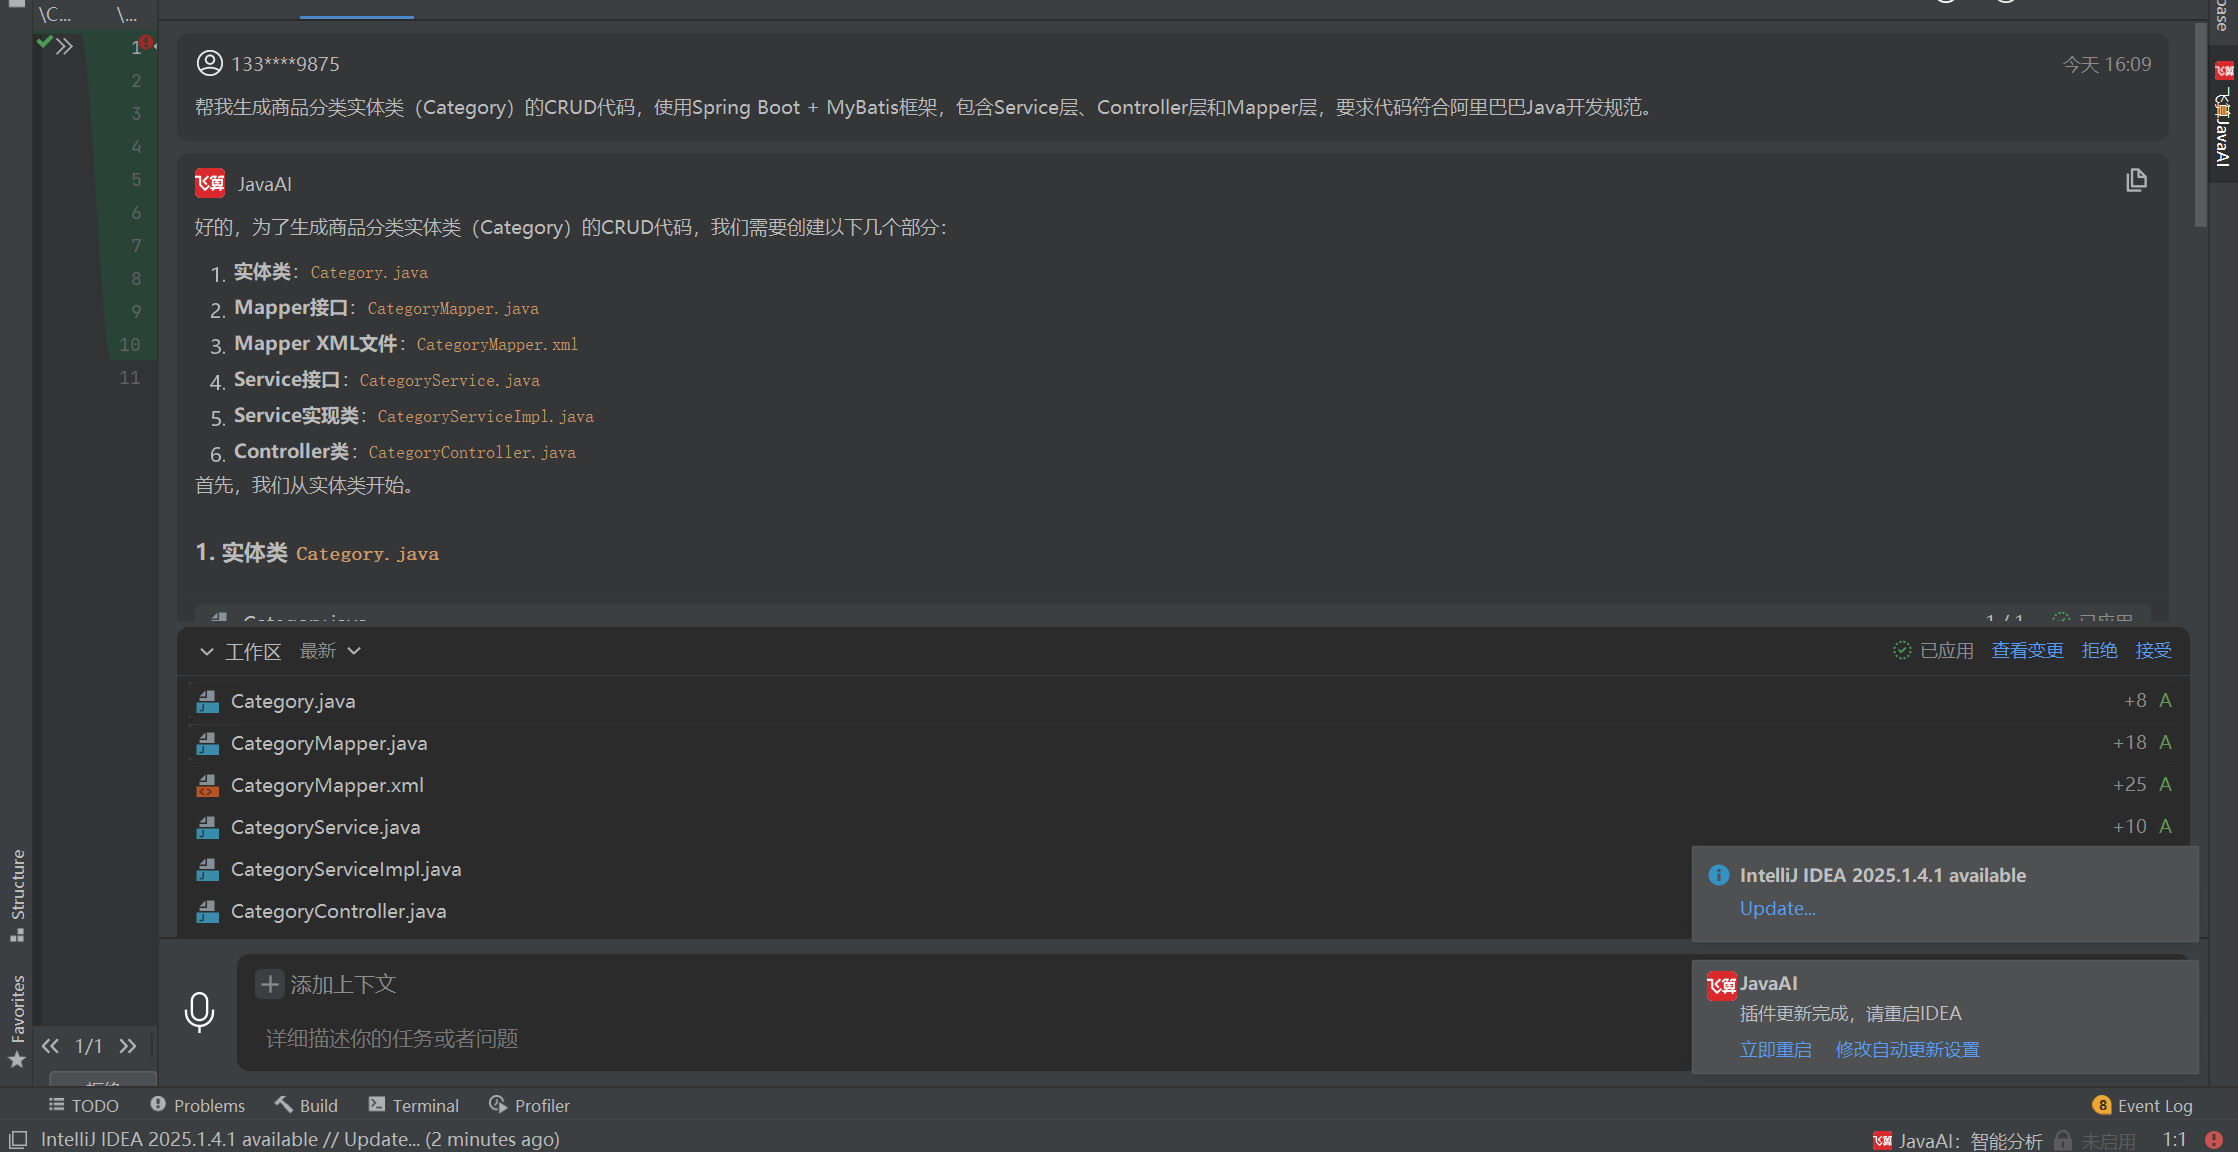The image size is (2238, 1152).
Task: Click the red error indicator in status bar
Action: coord(2214,1140)
